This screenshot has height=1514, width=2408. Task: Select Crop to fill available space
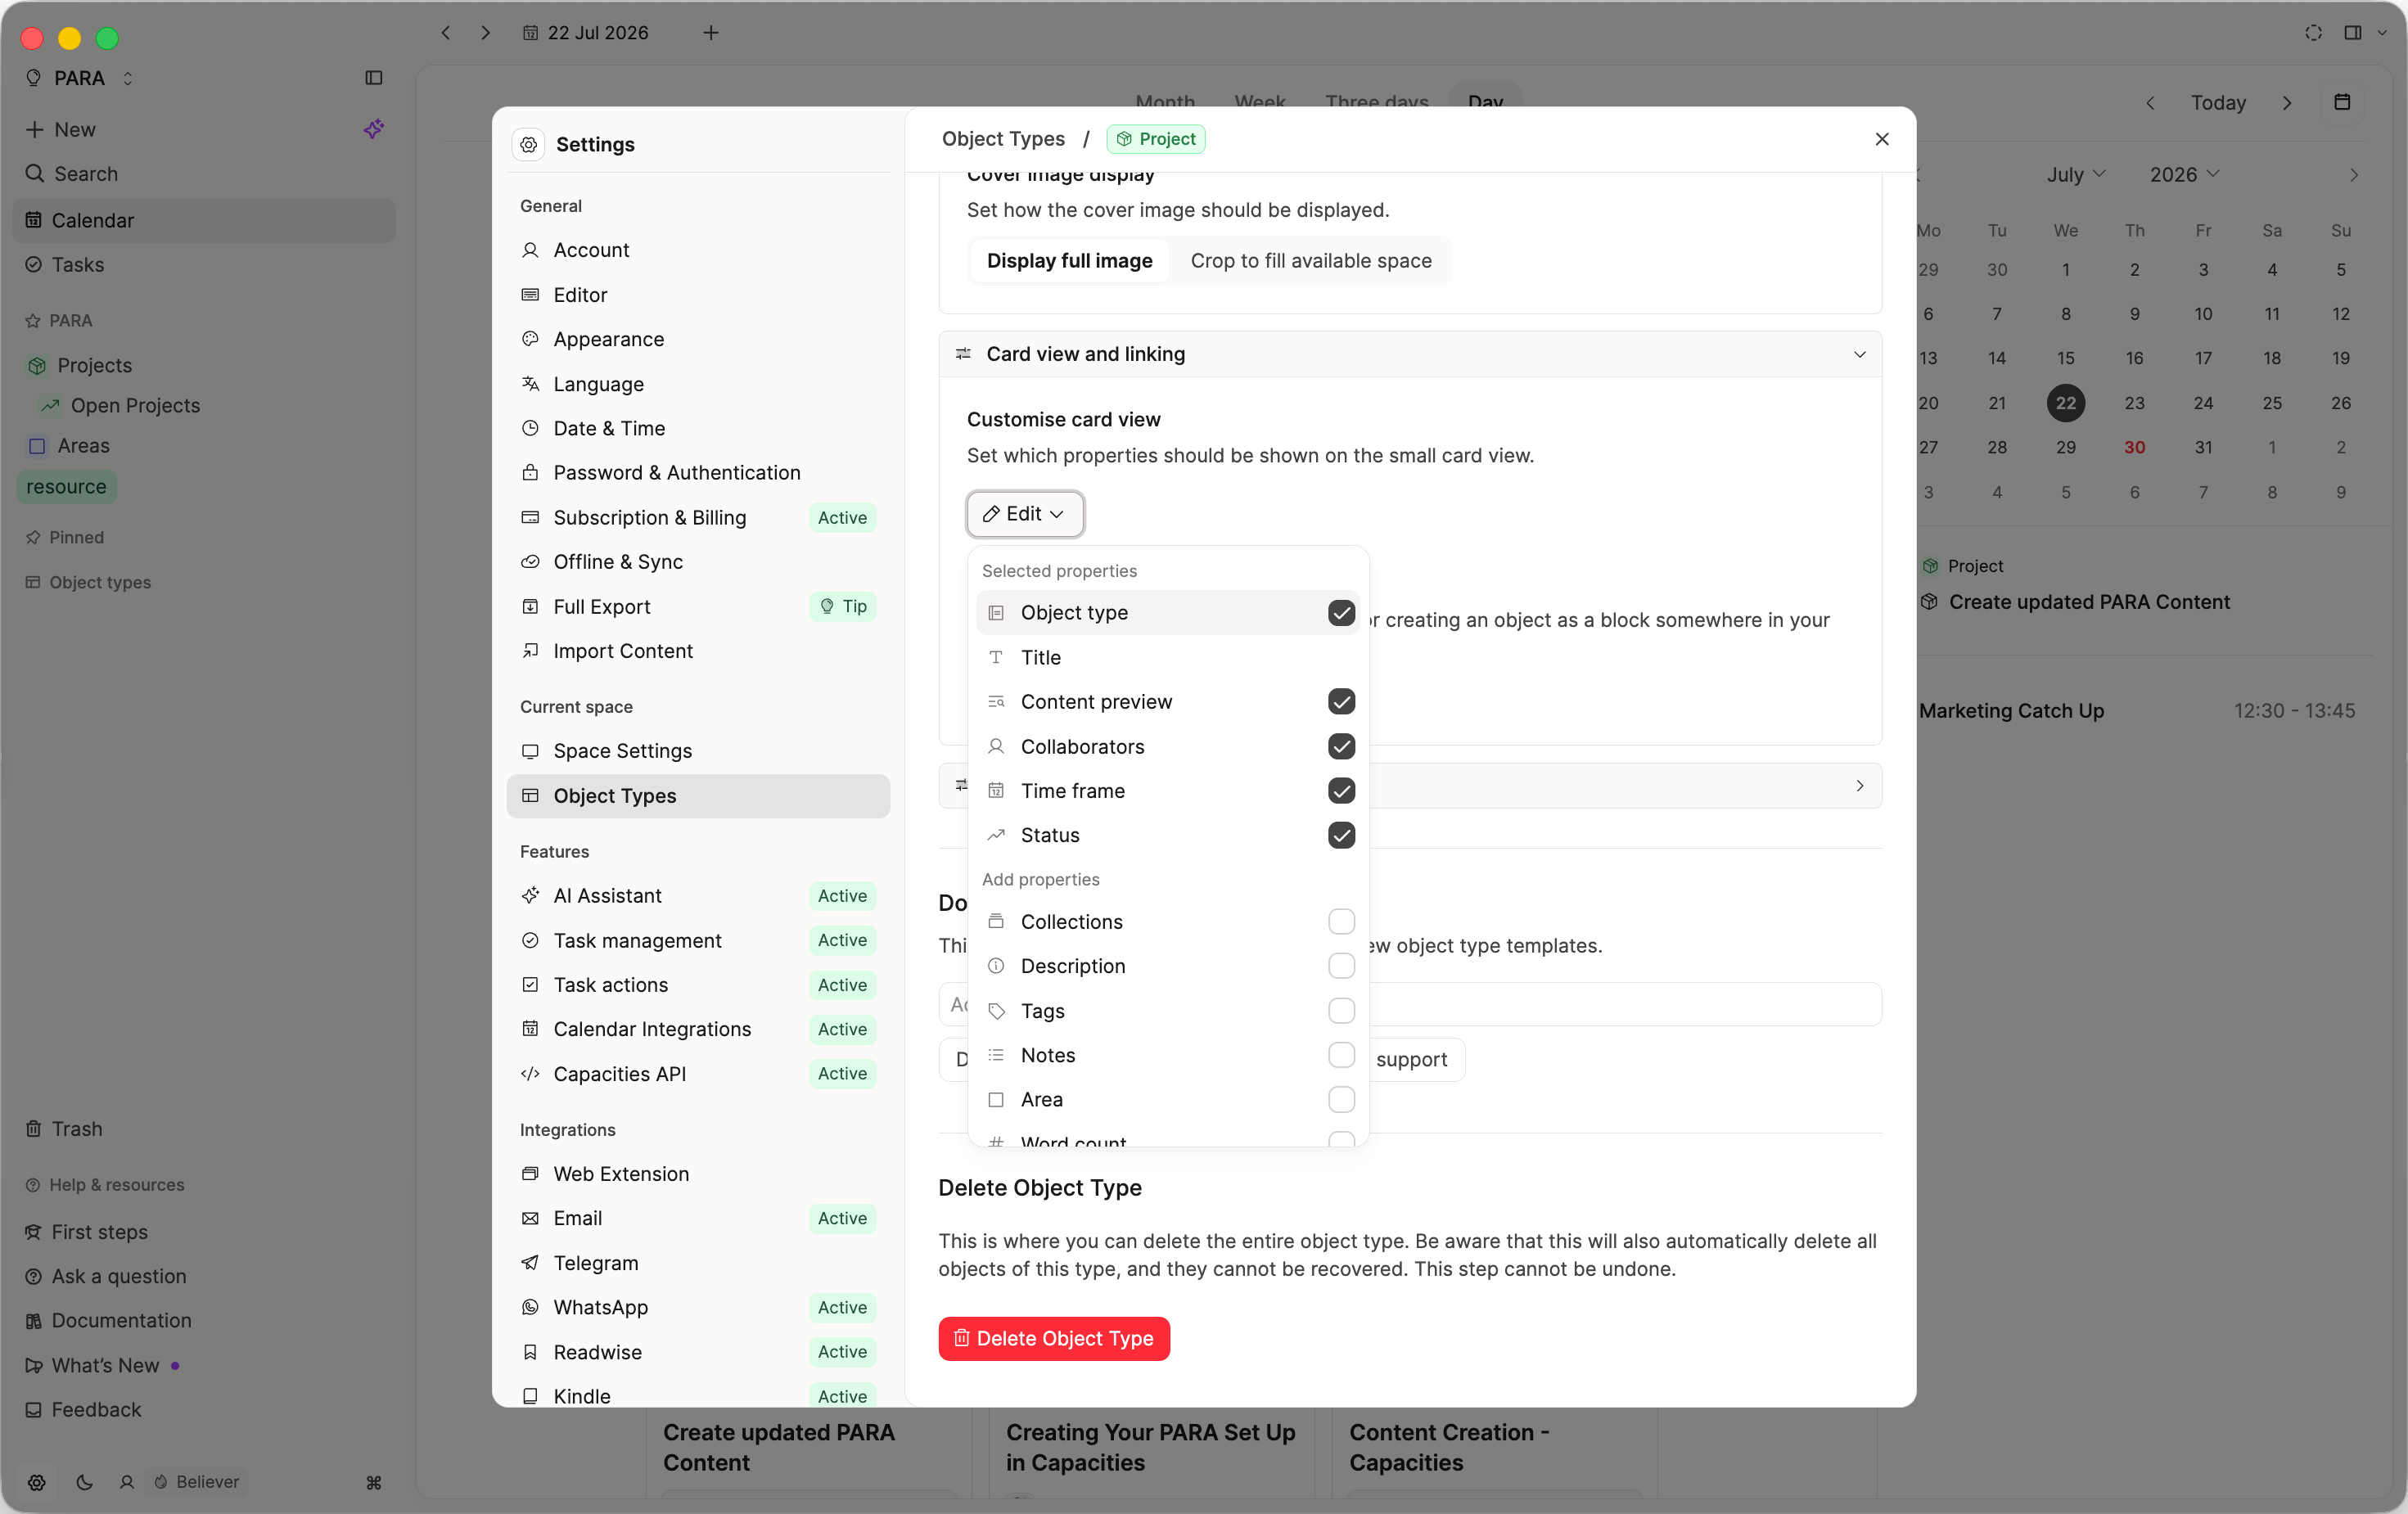(1310, 261)
